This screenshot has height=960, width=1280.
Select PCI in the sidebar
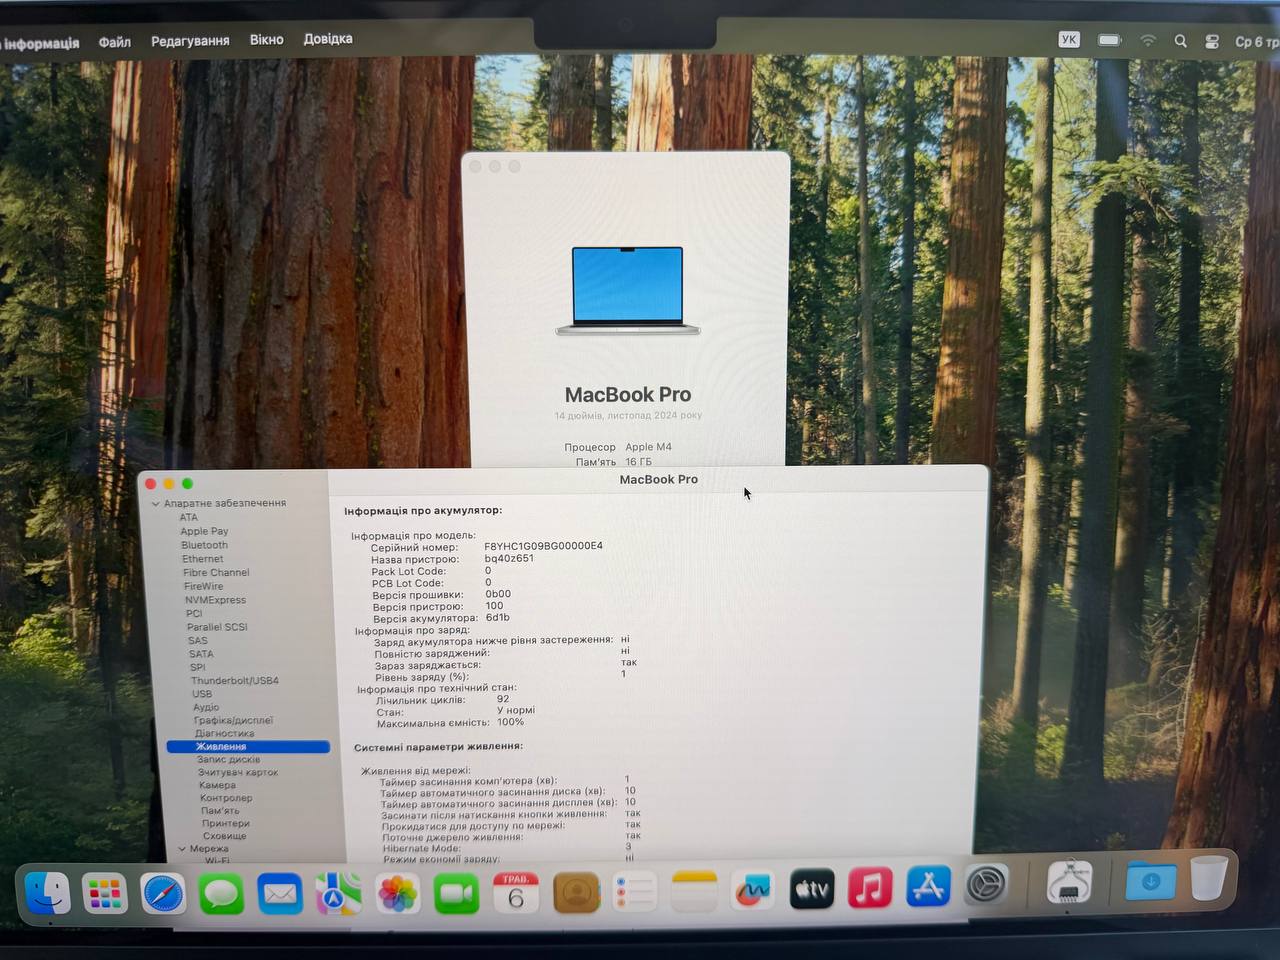coord(194,614)
